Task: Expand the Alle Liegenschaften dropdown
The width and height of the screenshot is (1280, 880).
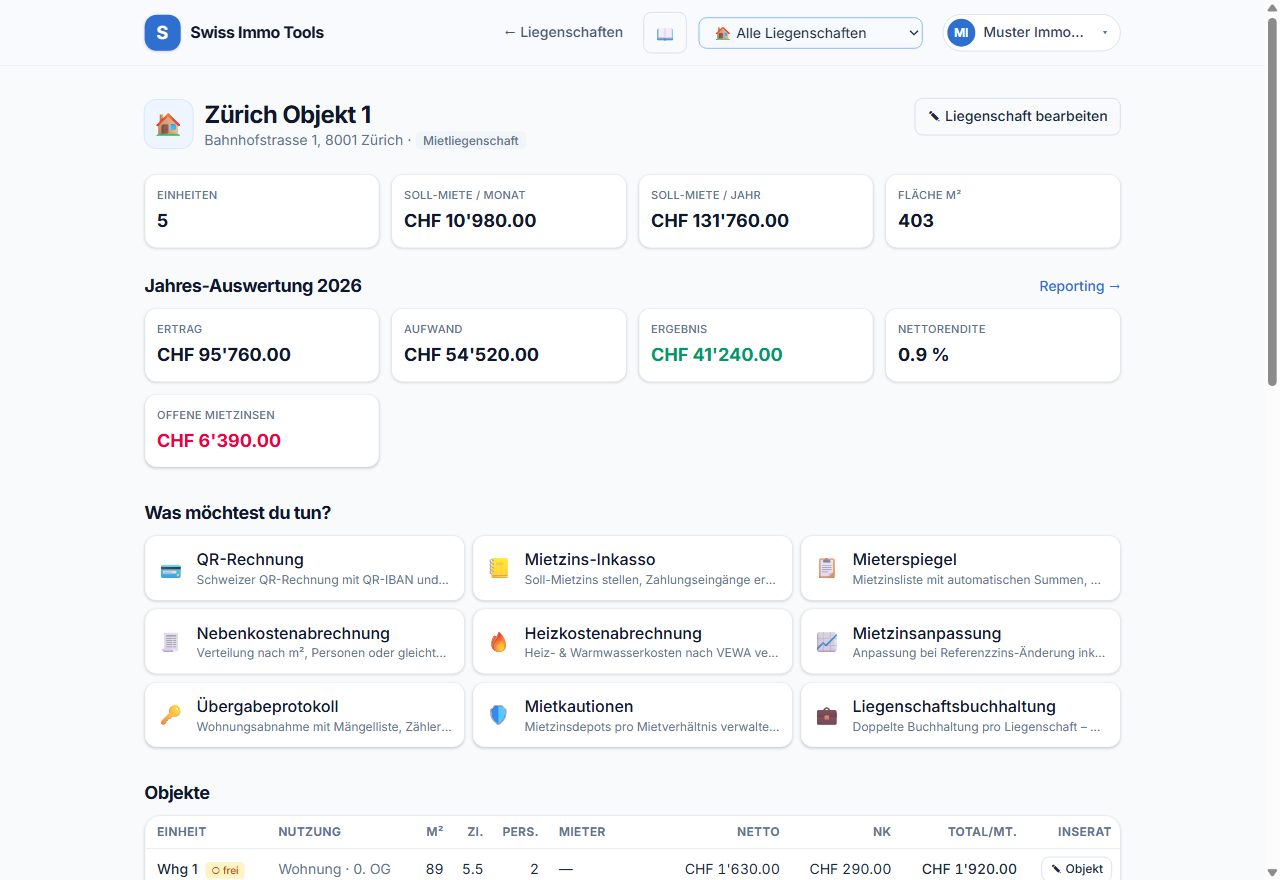Action: coord(811,33)
